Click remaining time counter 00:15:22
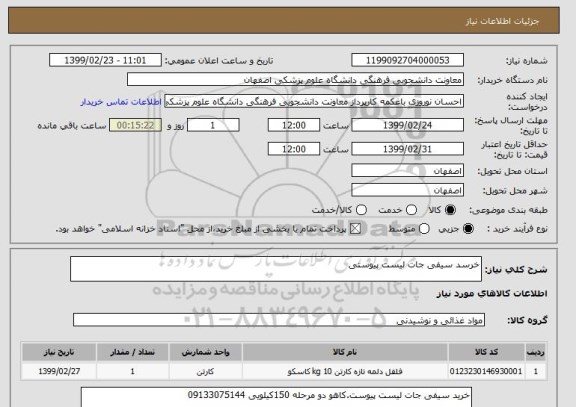 click(135, 125)
